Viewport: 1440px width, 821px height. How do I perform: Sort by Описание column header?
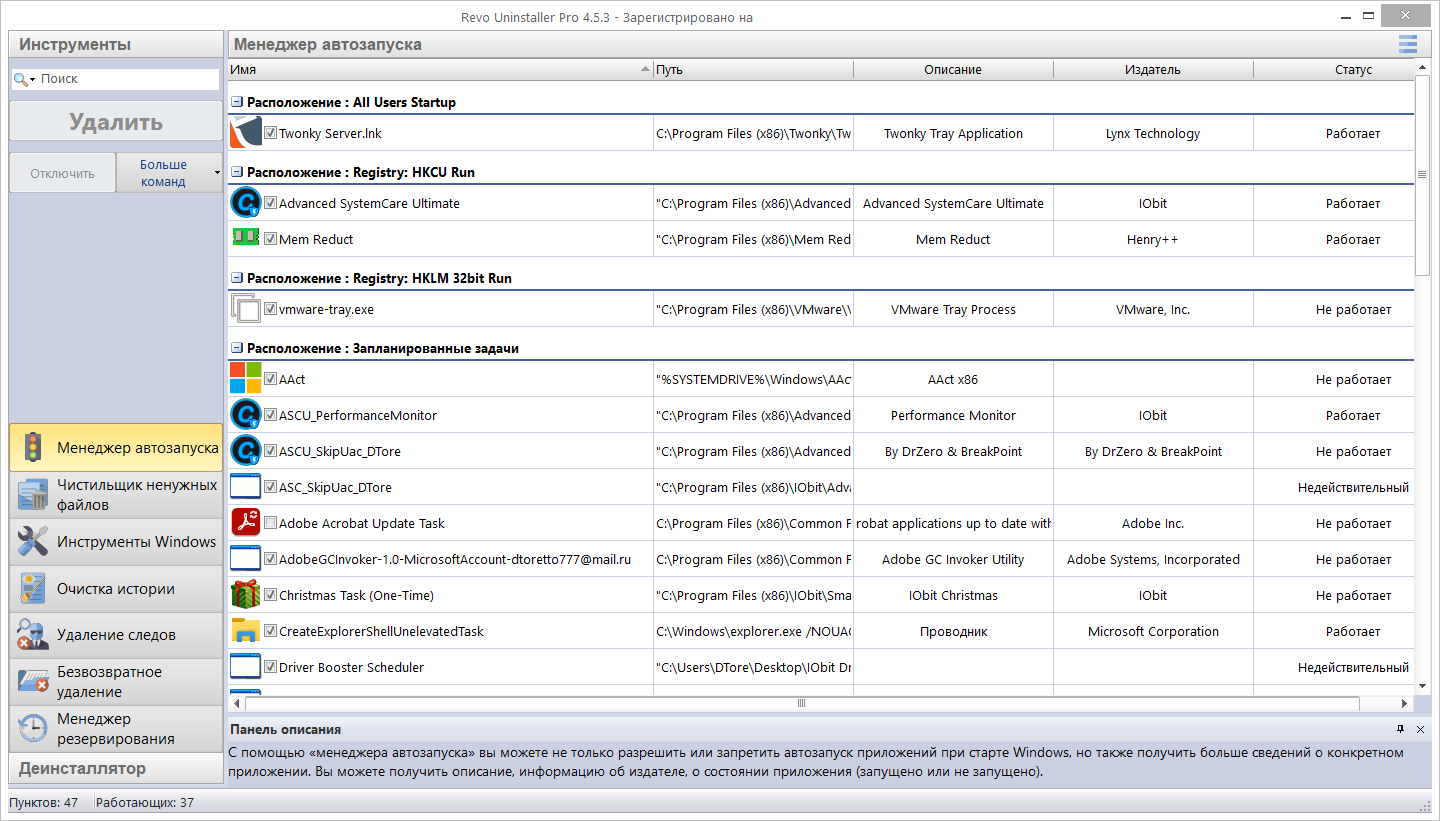[x=953, y=70]
